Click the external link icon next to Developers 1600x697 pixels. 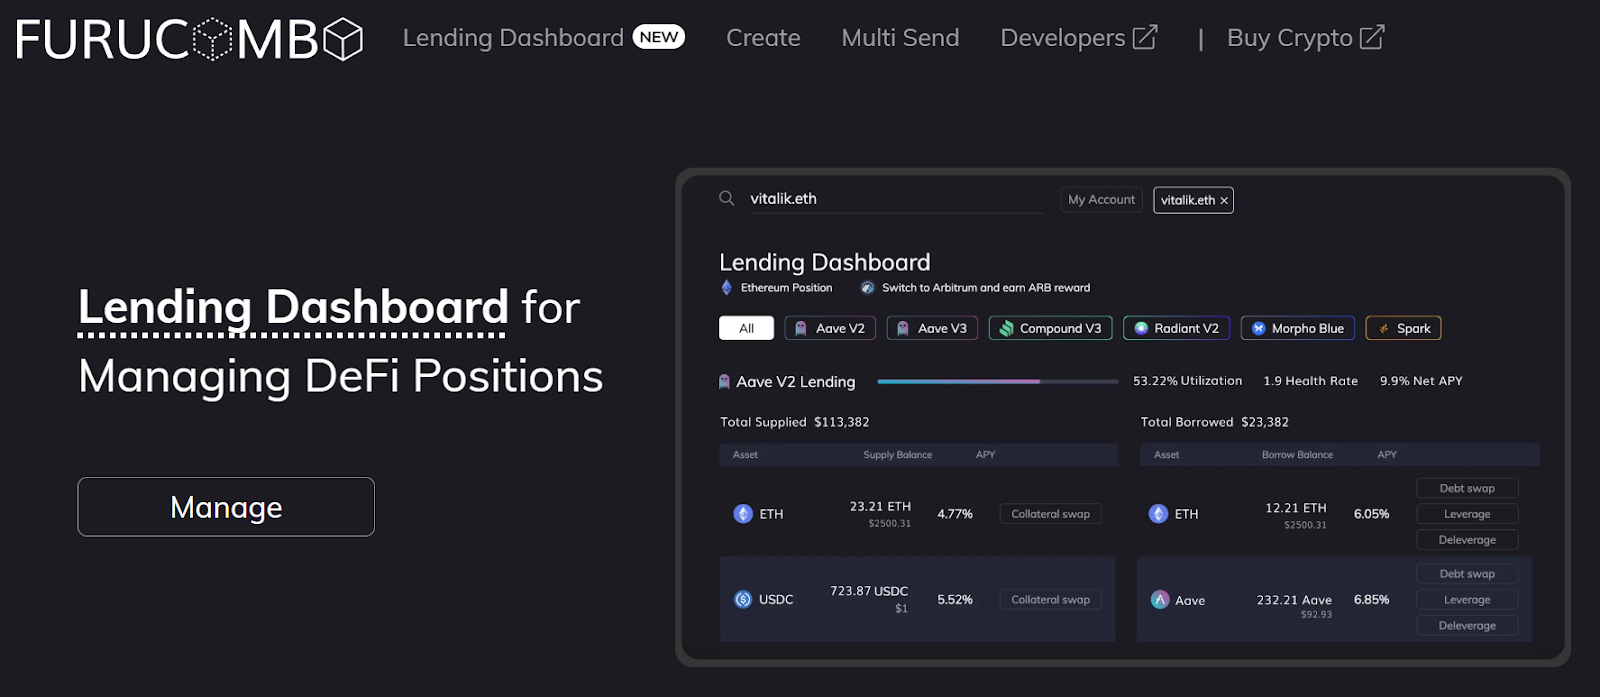(x=1145, y=38)
